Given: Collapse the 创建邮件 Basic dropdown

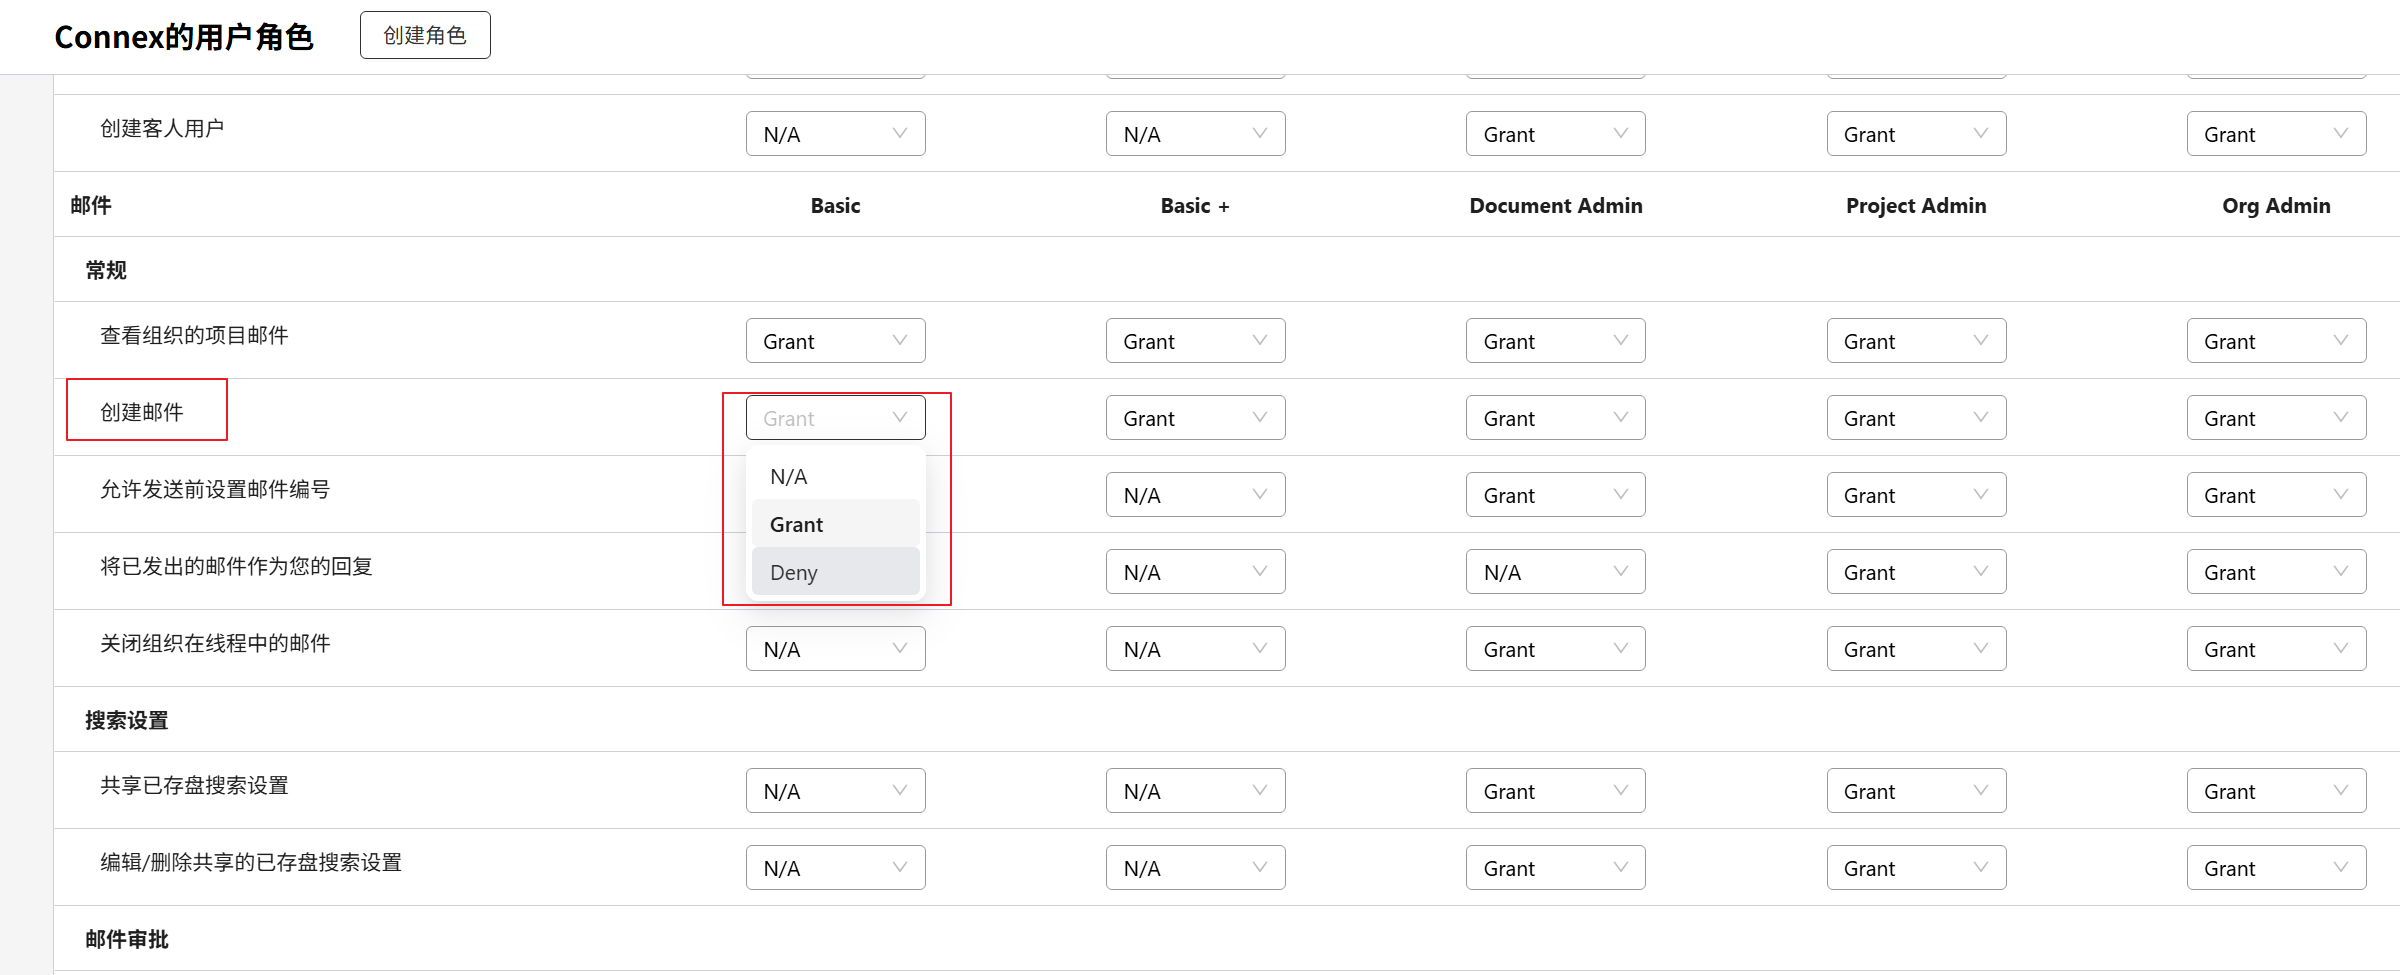Looking at the screenshot, I should 835,418.
